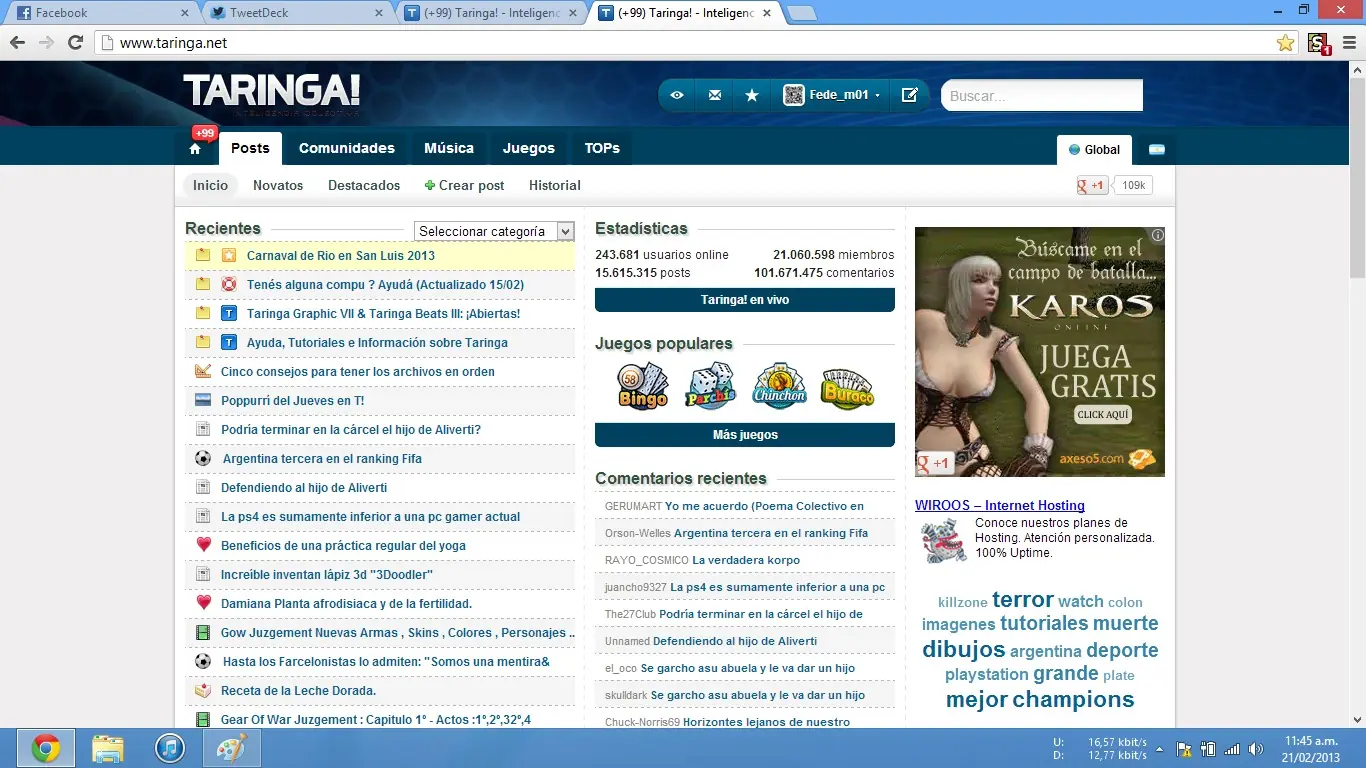This screenshot has height=768, width=1366.
Task: Open post Argentina tercera en el ranking Fifa
Action: [322, 458]
